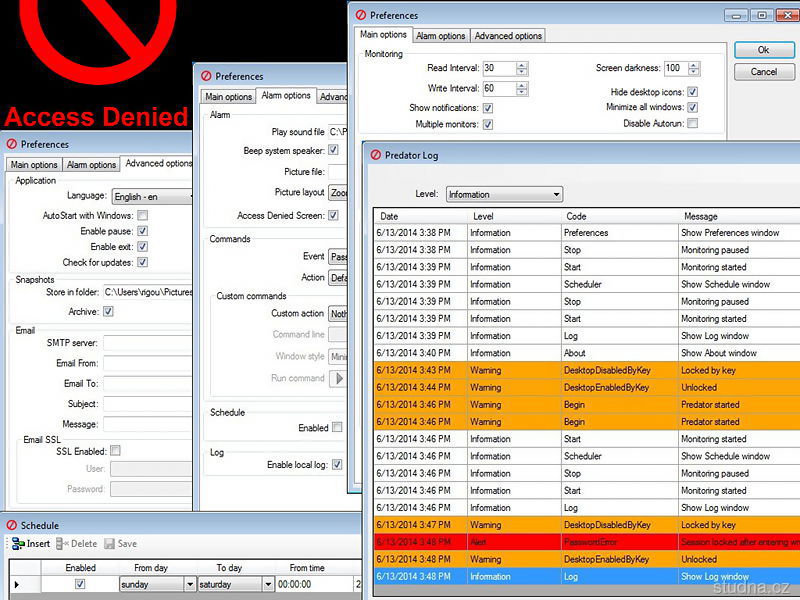The image size is (800, 600).
Task: Uncheck the Enable local log checkbox
Action: 337,464
